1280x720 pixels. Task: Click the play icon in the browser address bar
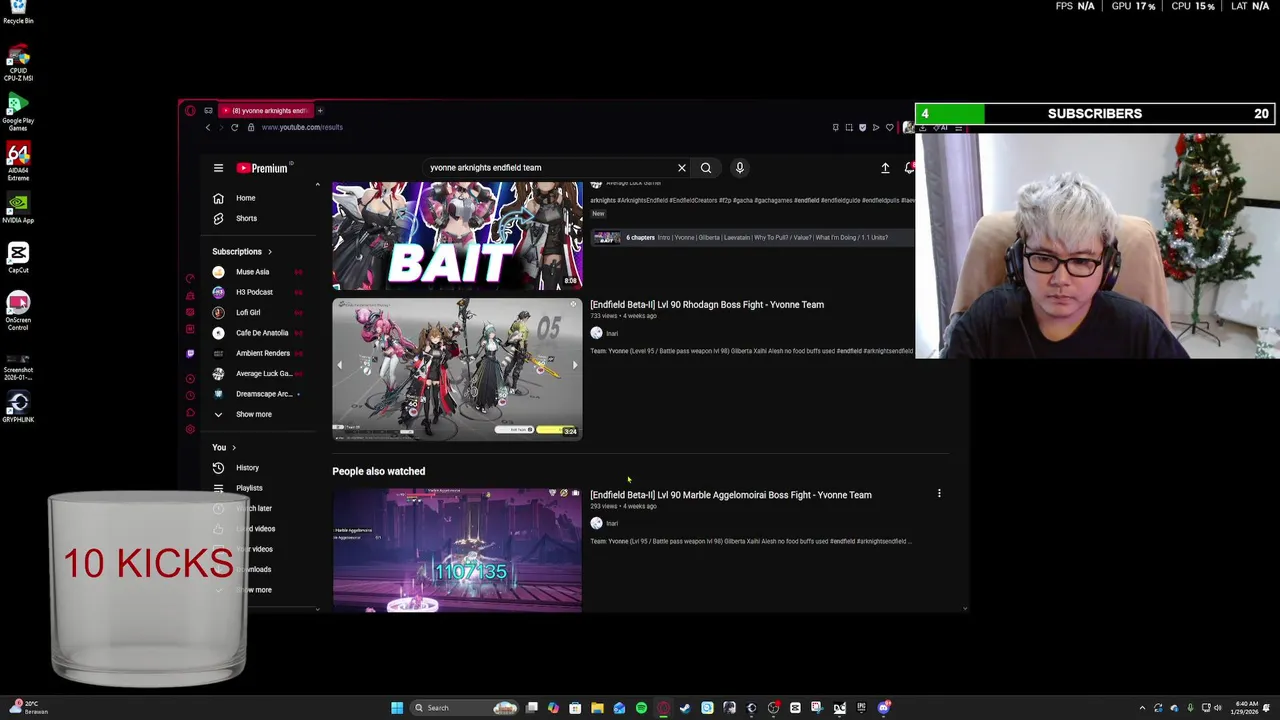coord(876,127)
